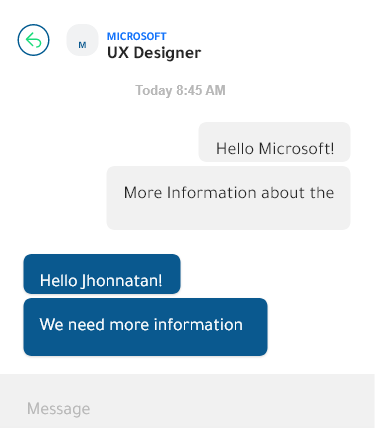Click empty space below More Information text
The width and height of the screenshot is (375, 429).
coord(228,215)
